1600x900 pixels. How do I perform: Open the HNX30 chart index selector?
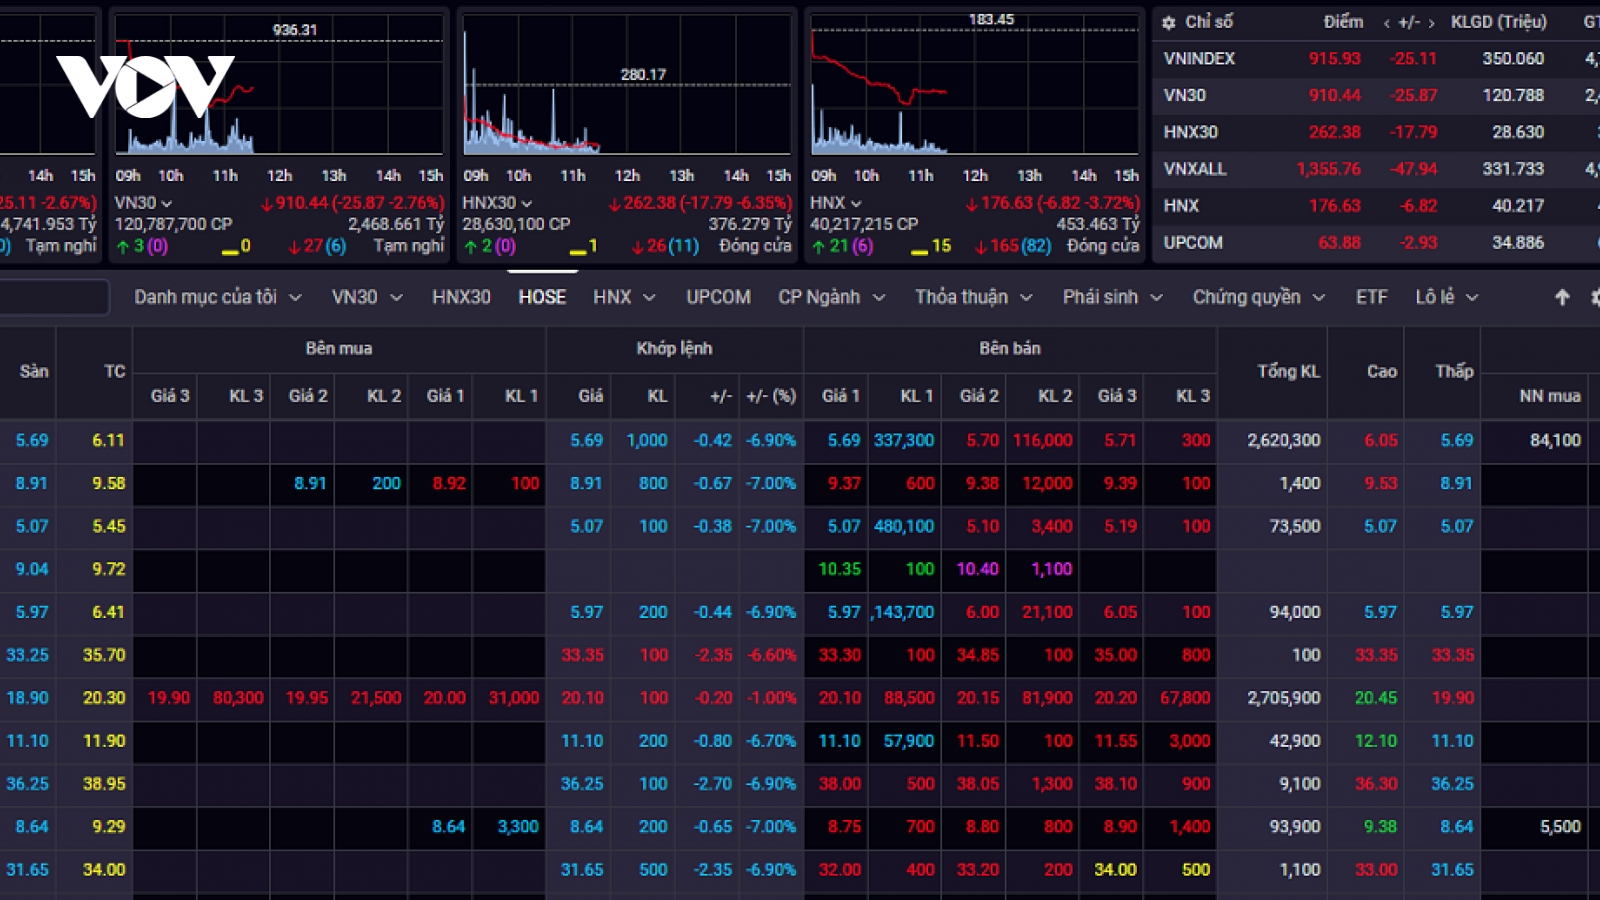(x=497, y=203)
